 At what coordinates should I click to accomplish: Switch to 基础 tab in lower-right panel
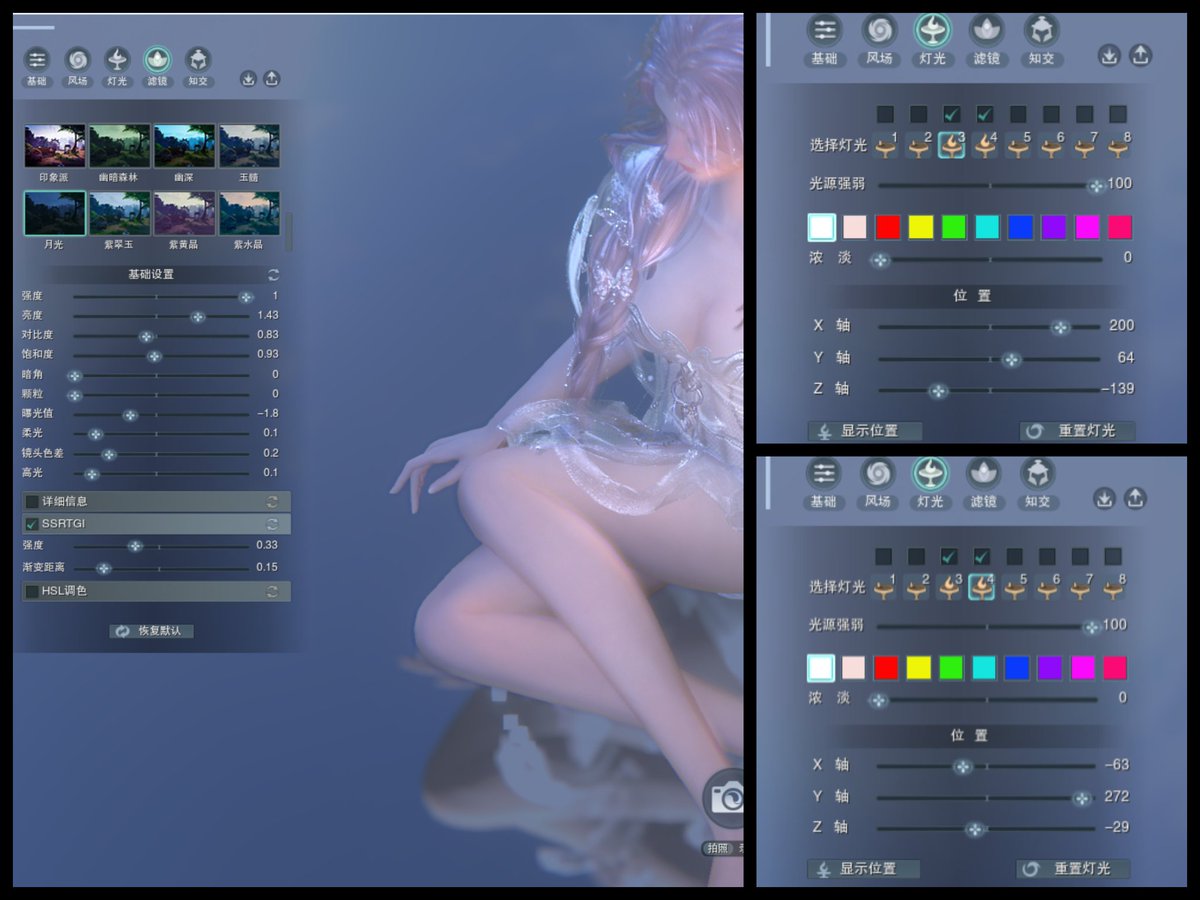[823, 482]
